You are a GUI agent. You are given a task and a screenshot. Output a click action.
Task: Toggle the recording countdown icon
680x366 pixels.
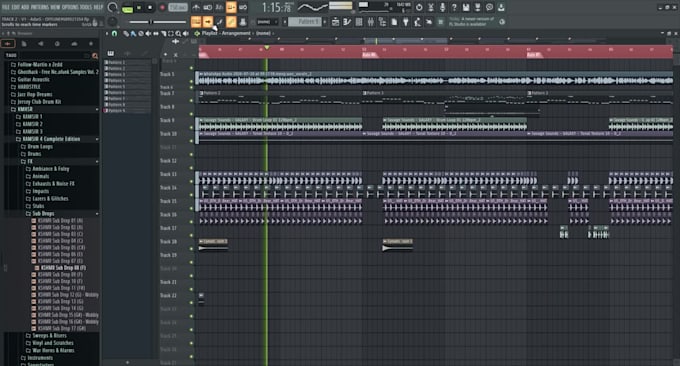(x=219, y=7)
